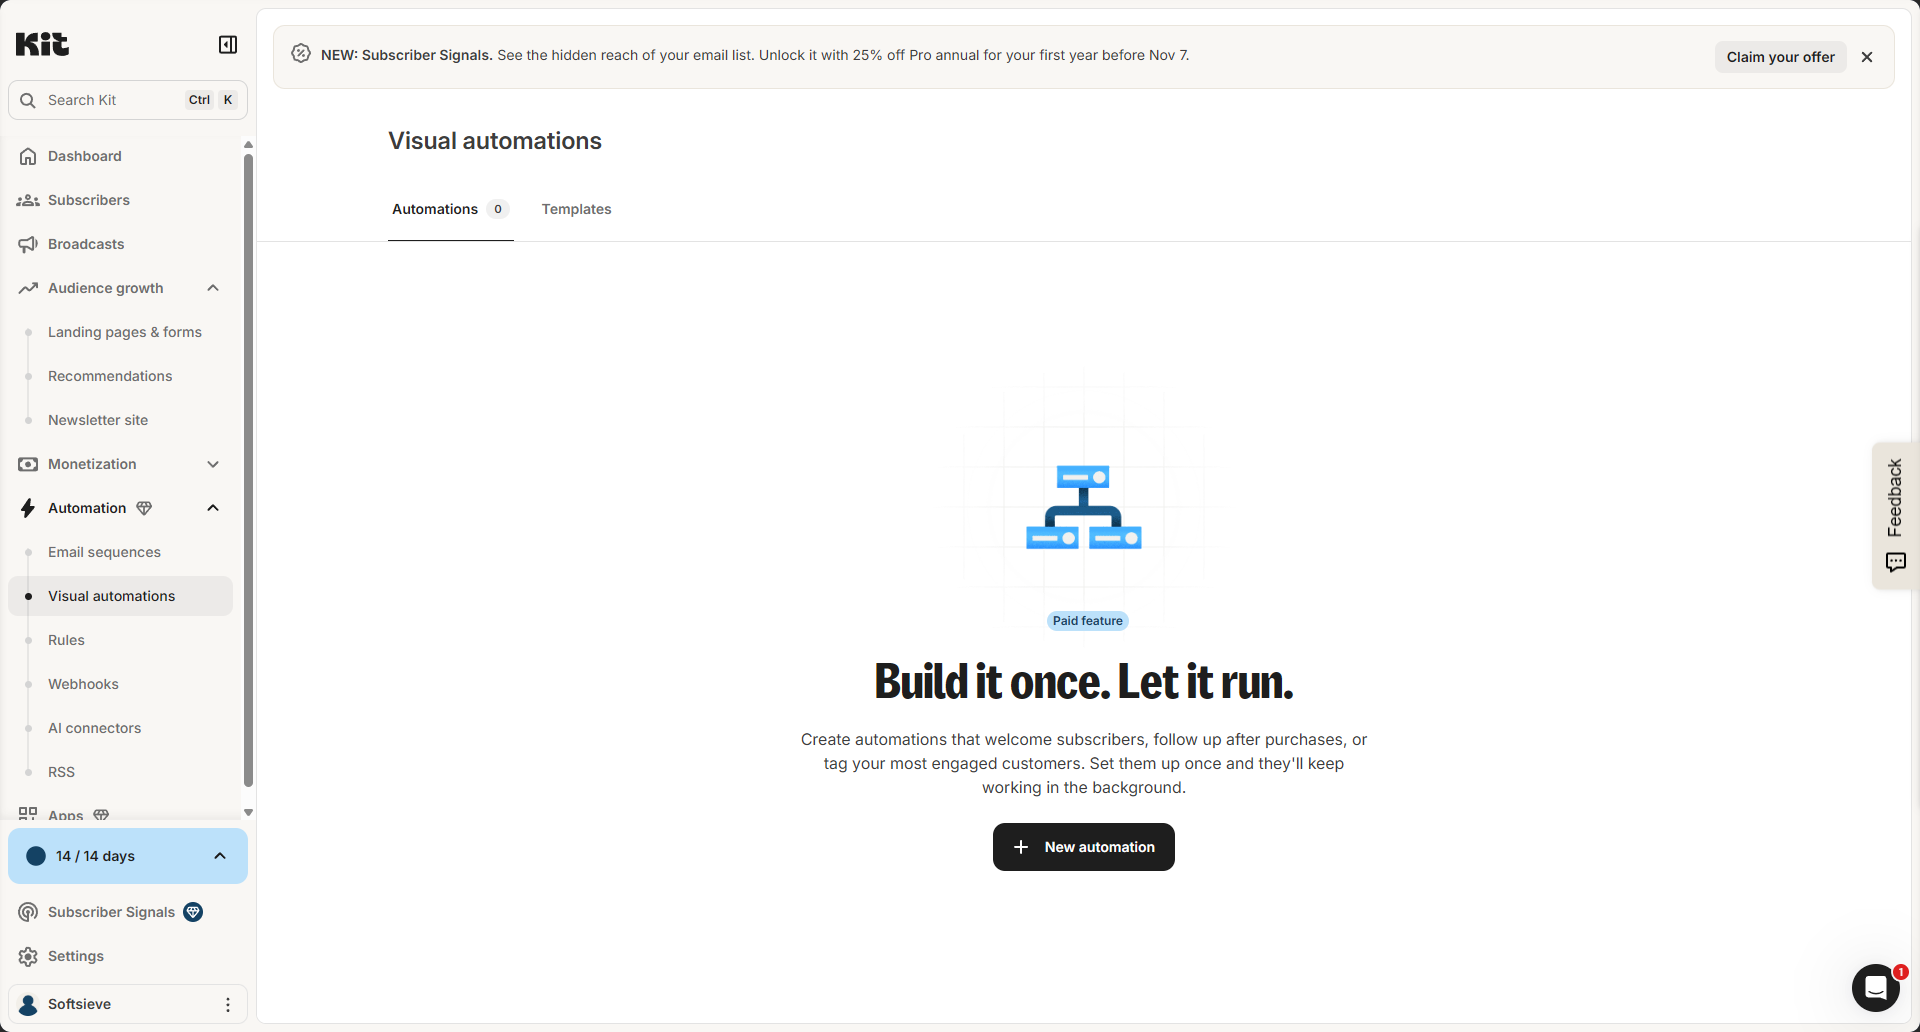This screenshot has width=1920, height=1032.
Task: Open Recommendations in sidebar
Action: (x=110, y=376)
